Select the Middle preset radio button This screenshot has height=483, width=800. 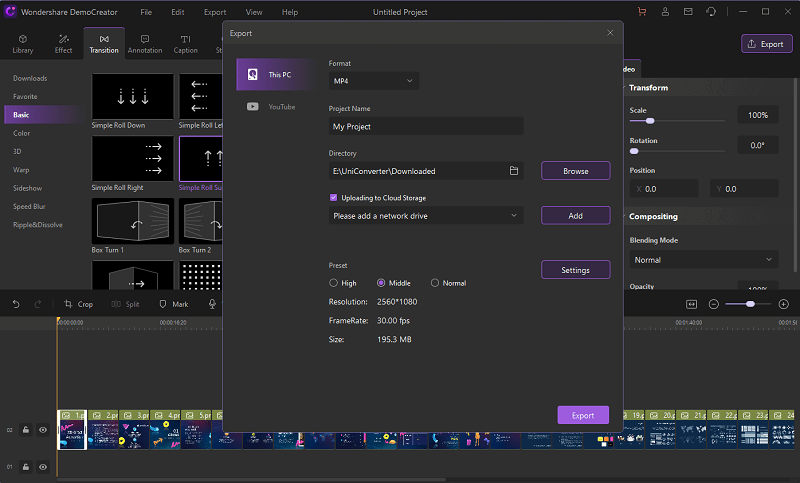point(381,283)
